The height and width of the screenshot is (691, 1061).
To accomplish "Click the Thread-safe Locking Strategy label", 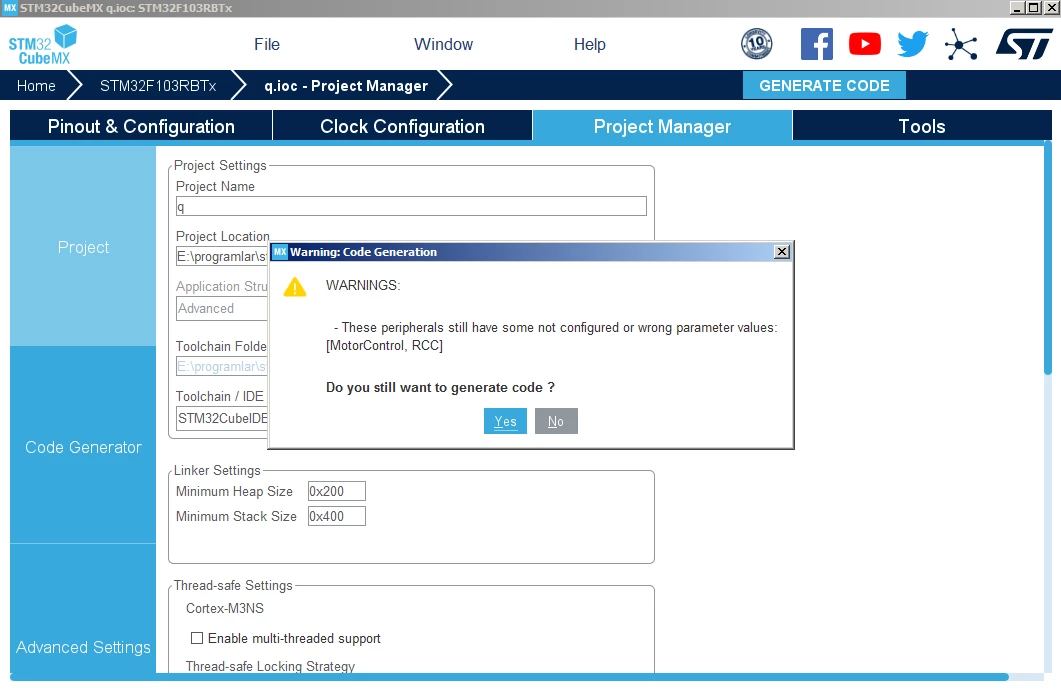I will point(270,667).
